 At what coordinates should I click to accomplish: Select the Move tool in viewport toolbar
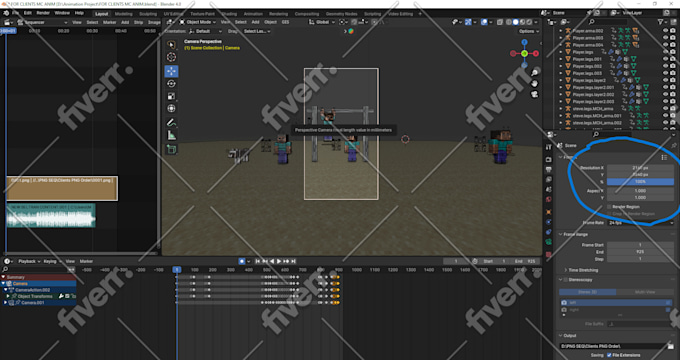171,71
